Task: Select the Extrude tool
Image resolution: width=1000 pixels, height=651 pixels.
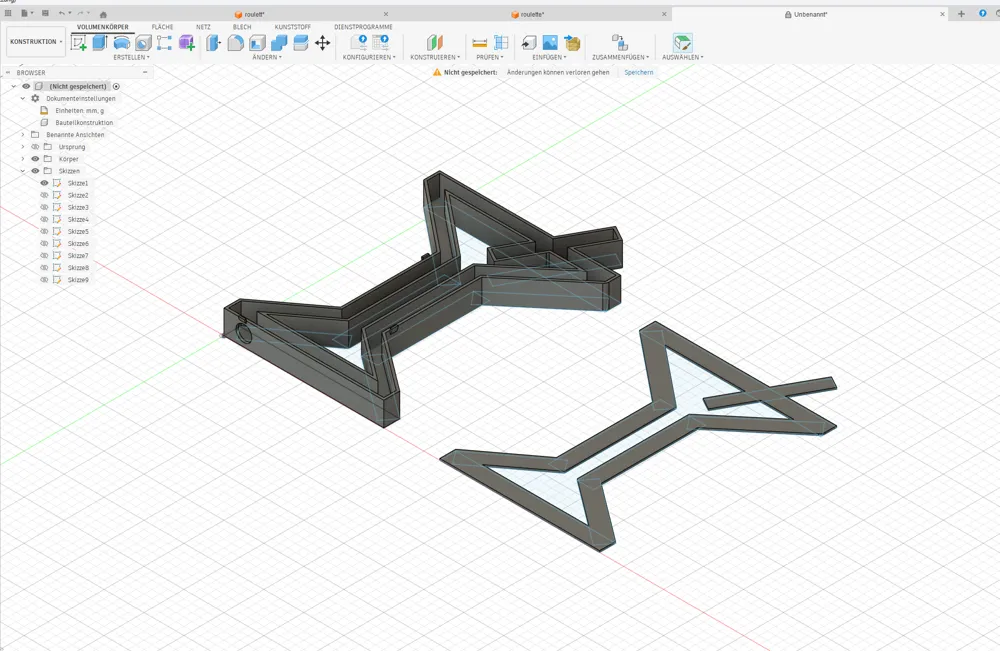Action: click(100, 43)
